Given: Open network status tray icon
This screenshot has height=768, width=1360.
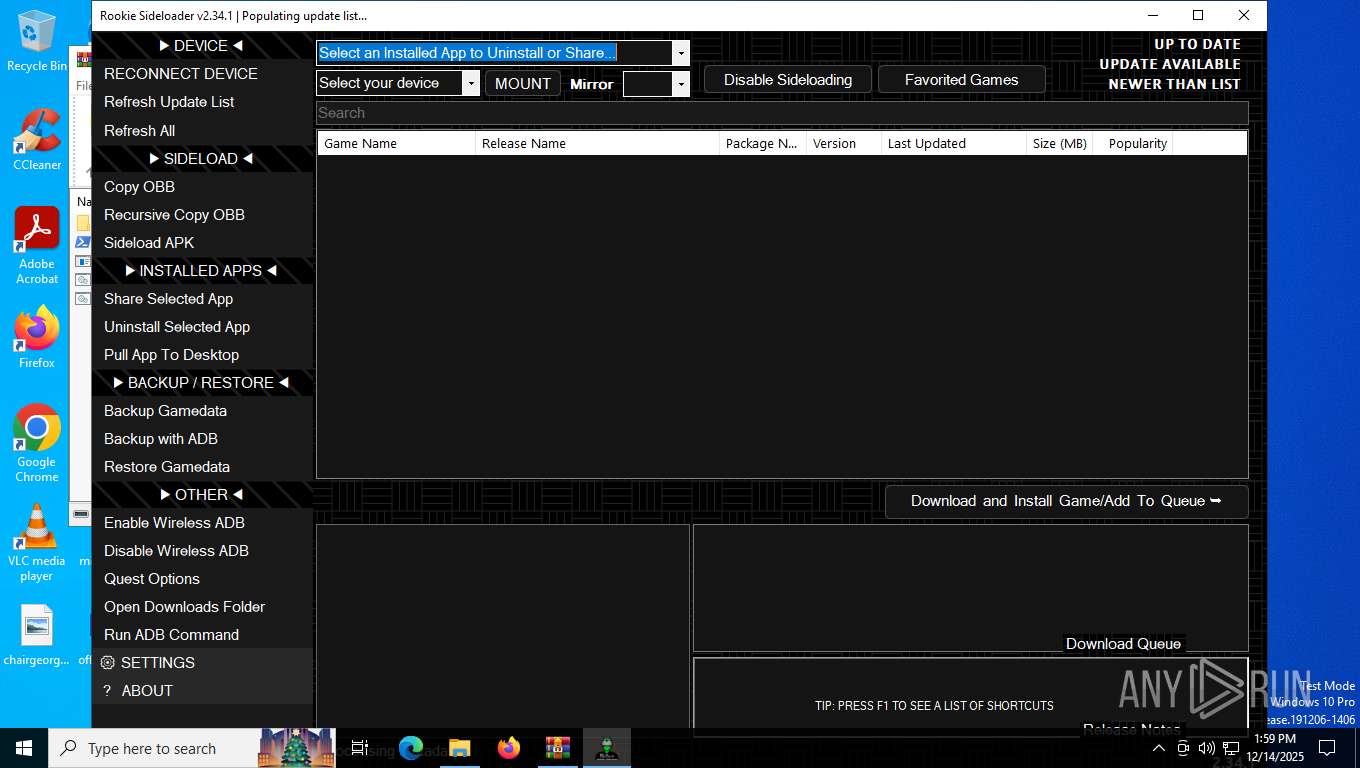Looking at the screenshot, I should click(1230, 748).
